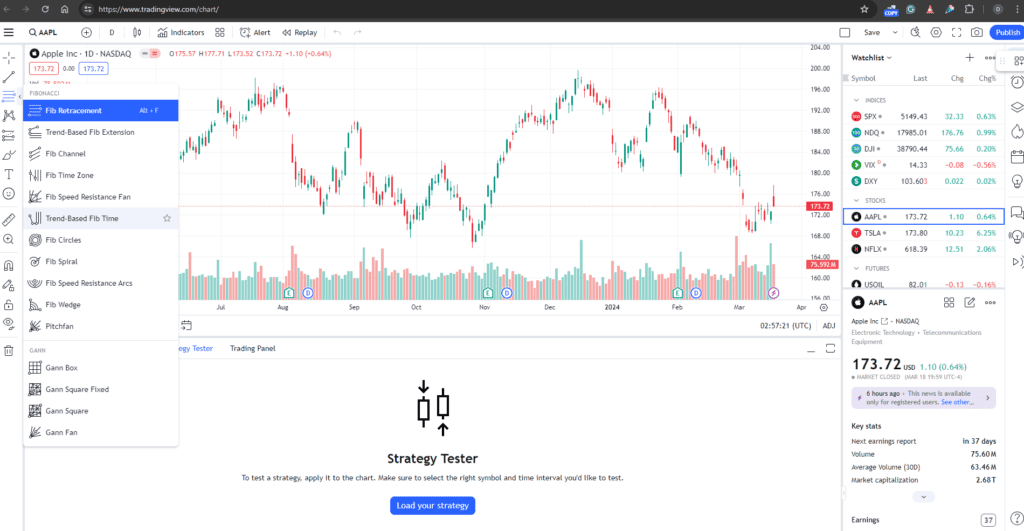1024x531 pixels.
Task: Click the Load your strategy button
Action: [x=432, y=506]
